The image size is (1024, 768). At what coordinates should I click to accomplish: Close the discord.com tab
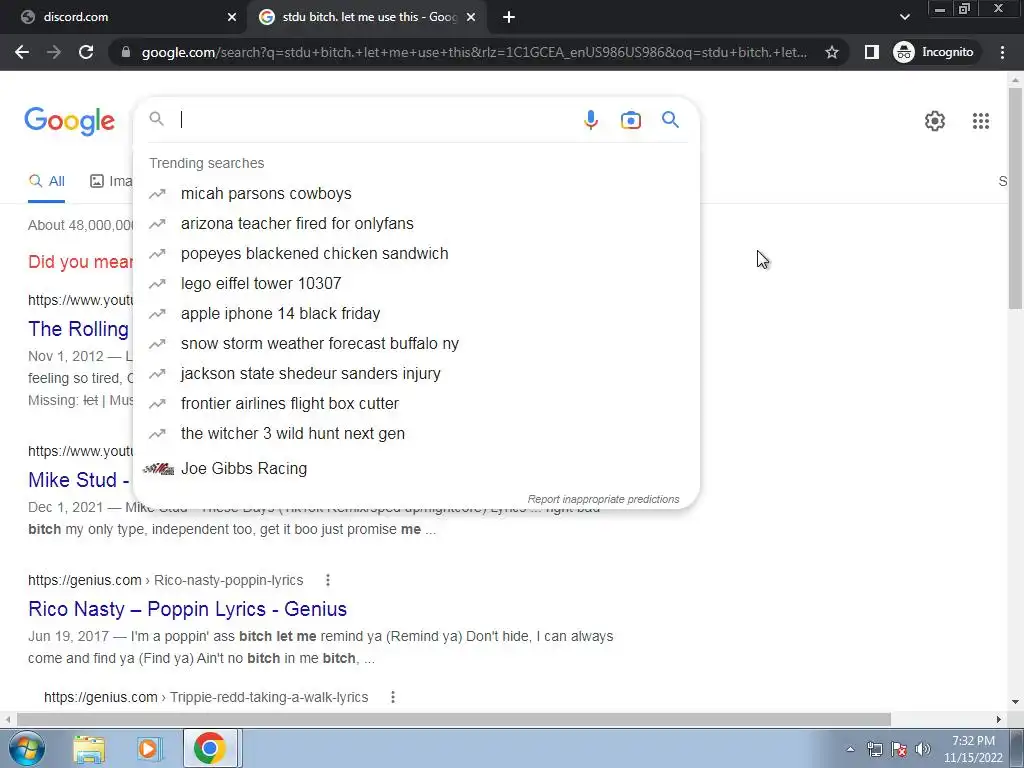[232, 18]
